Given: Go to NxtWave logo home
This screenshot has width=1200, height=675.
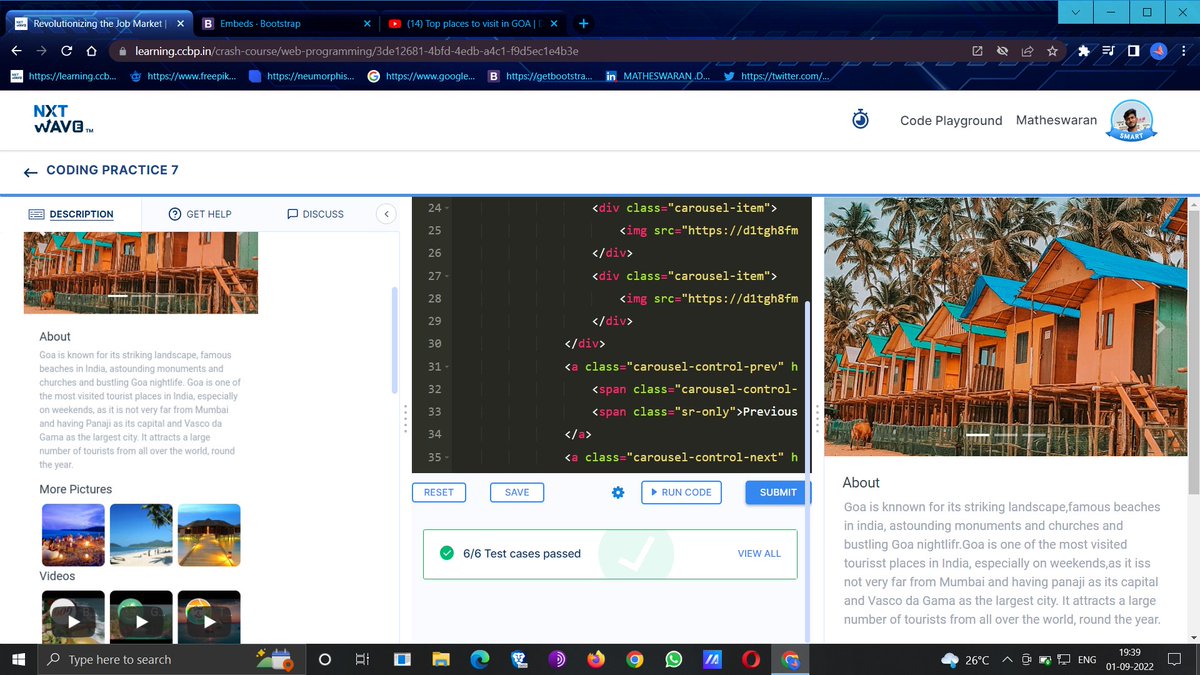Looking at the screenshot, I should point(63,120).
